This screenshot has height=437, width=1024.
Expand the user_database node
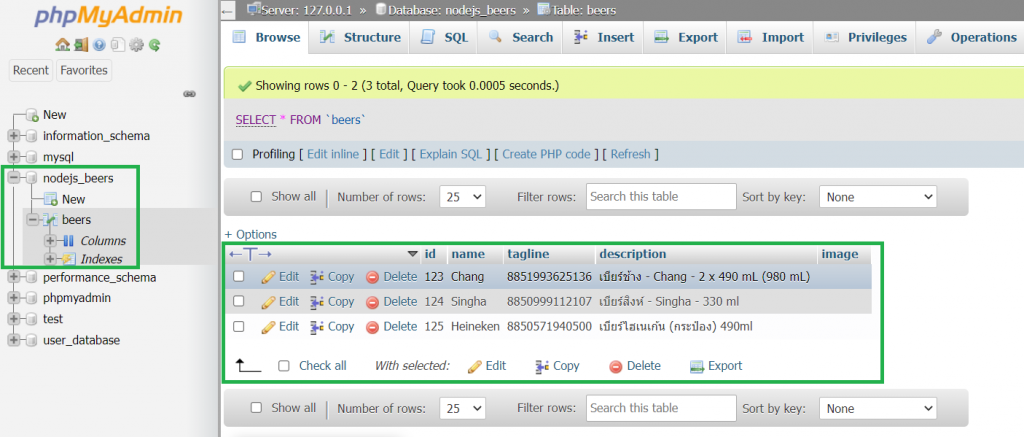pos(13,340)
